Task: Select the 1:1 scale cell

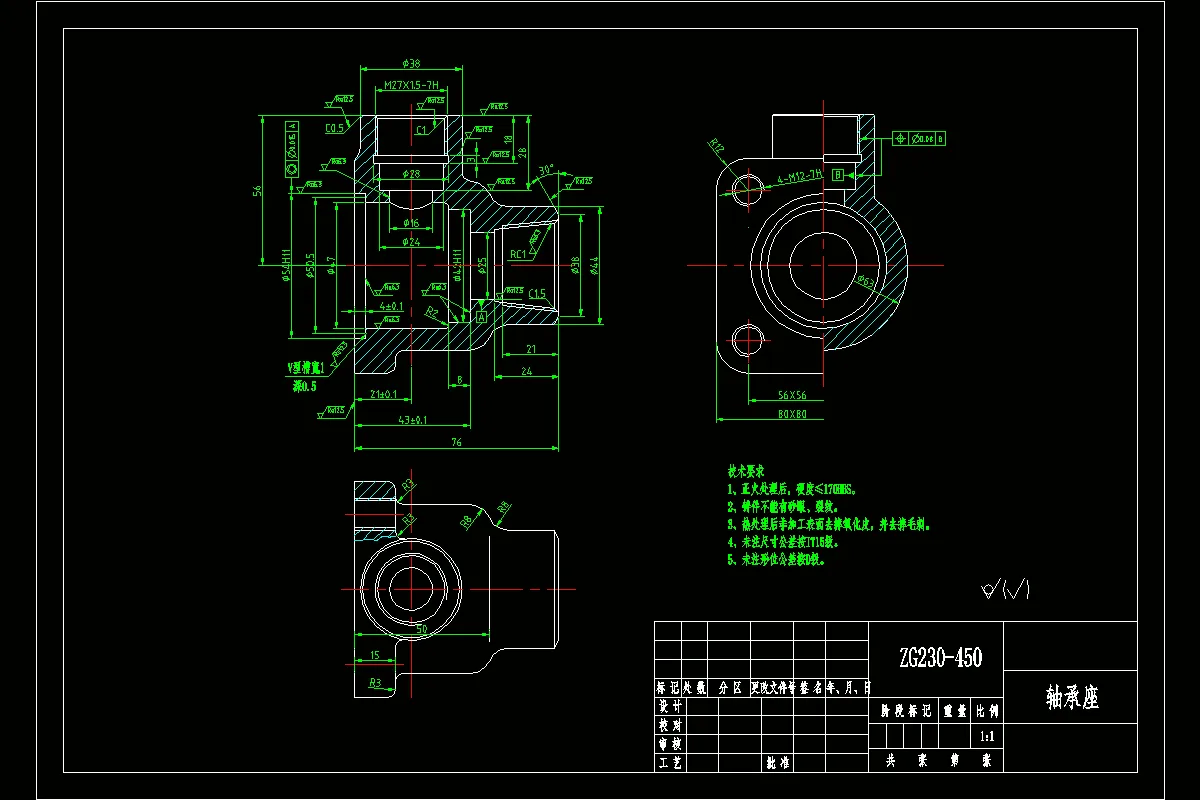Action: pyautogui.click(x=988, y=736)
